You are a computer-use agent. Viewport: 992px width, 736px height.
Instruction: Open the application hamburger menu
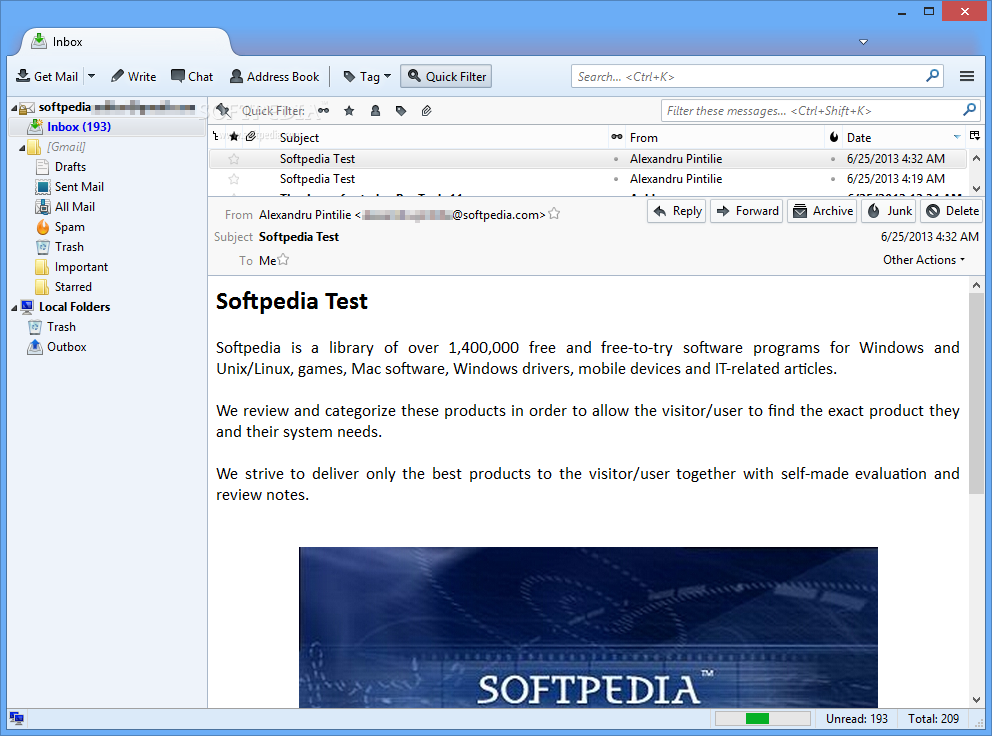966,77
